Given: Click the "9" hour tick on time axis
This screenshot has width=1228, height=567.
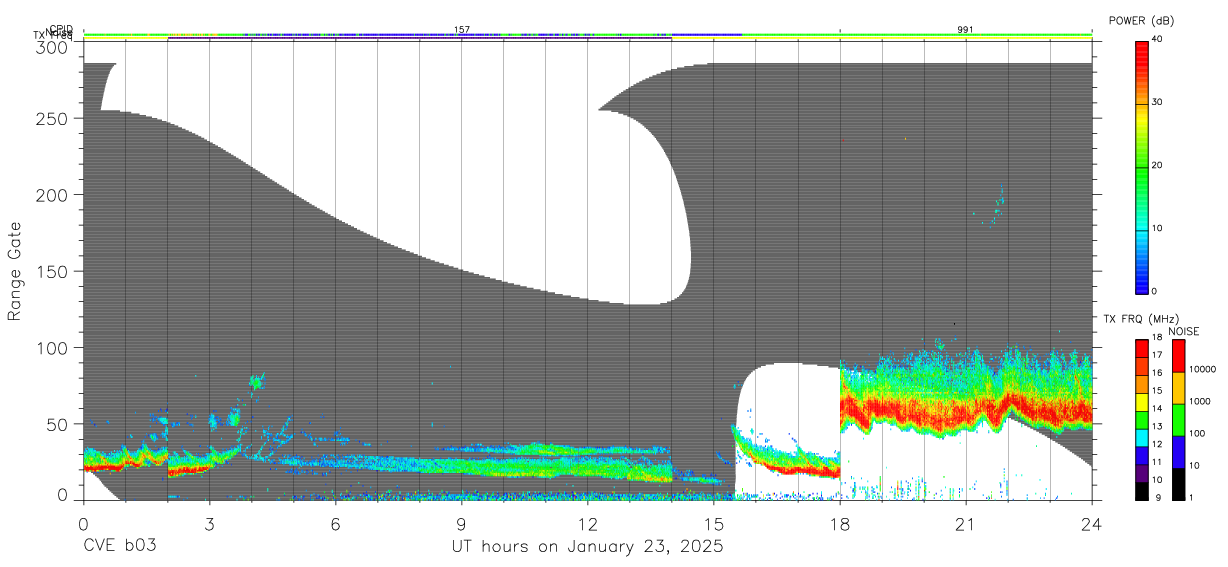Looking at the screenshot, I should point(461,523).
